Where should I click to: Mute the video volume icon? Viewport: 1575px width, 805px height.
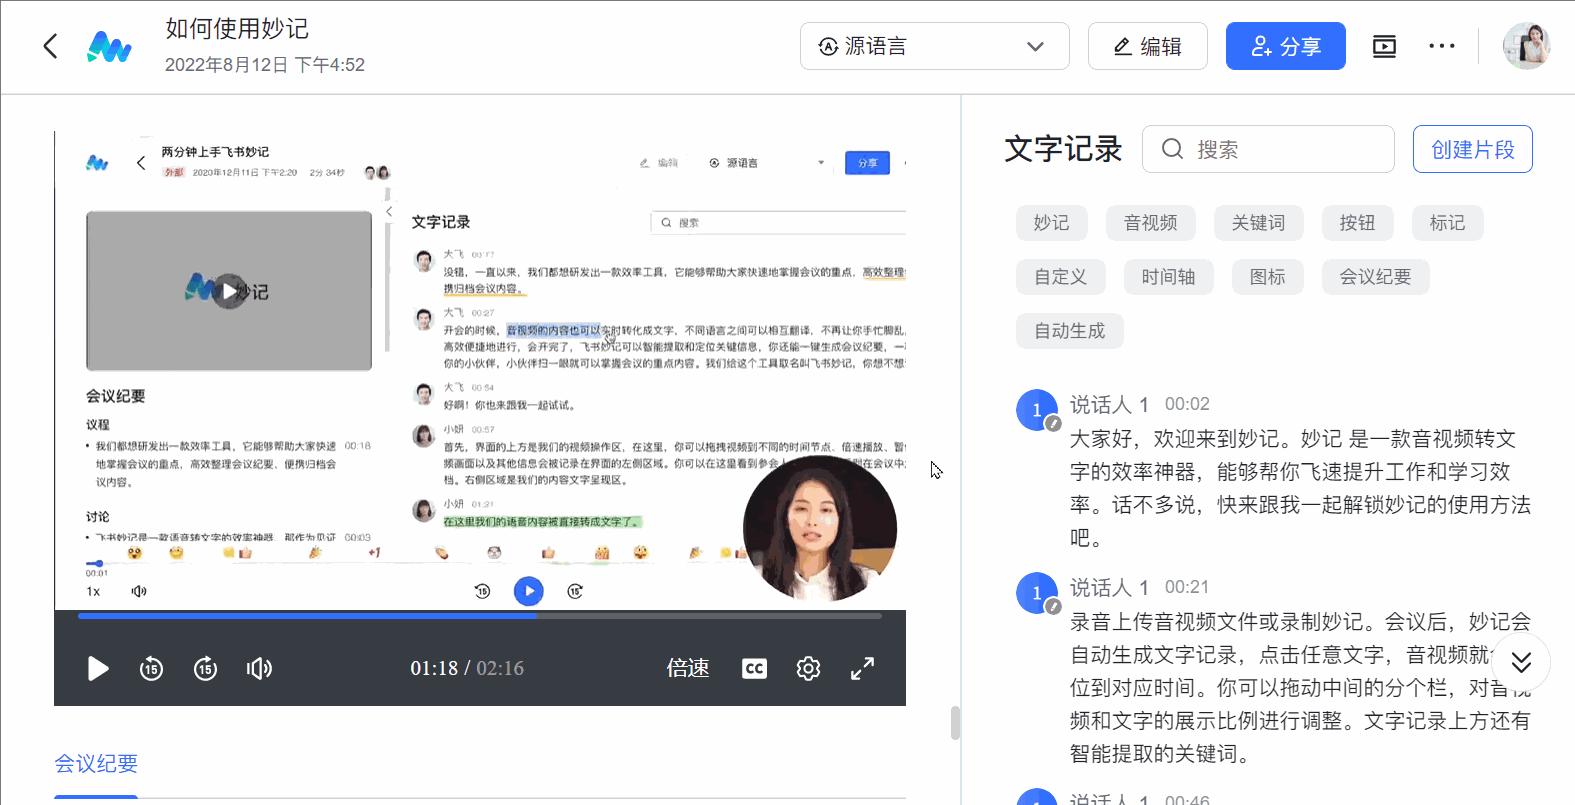point(259,668)
